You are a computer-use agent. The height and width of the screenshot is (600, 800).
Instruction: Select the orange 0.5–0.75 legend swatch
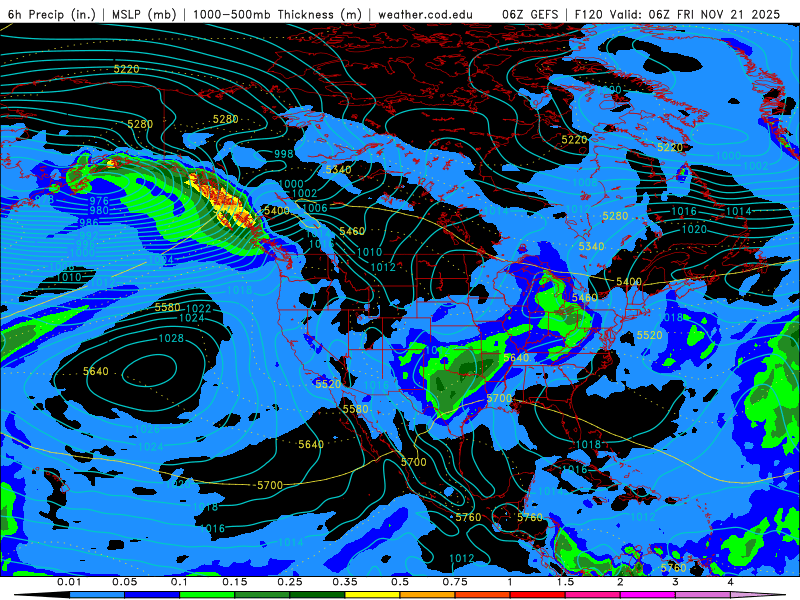[428, 595]
